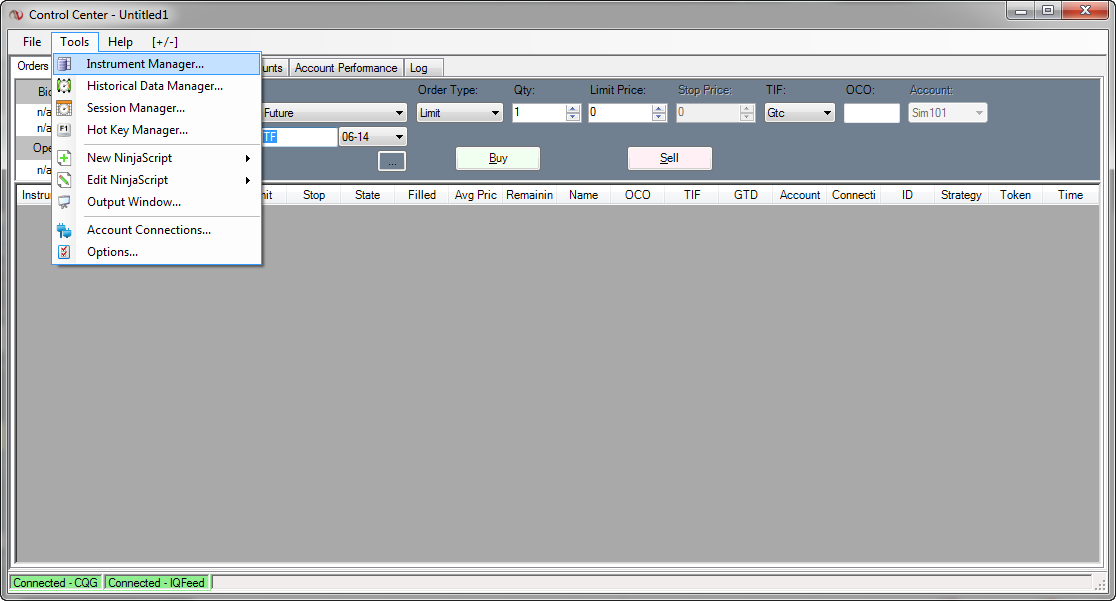Click the NinjaTrader logo in the title bar

[x=16, y=14]
